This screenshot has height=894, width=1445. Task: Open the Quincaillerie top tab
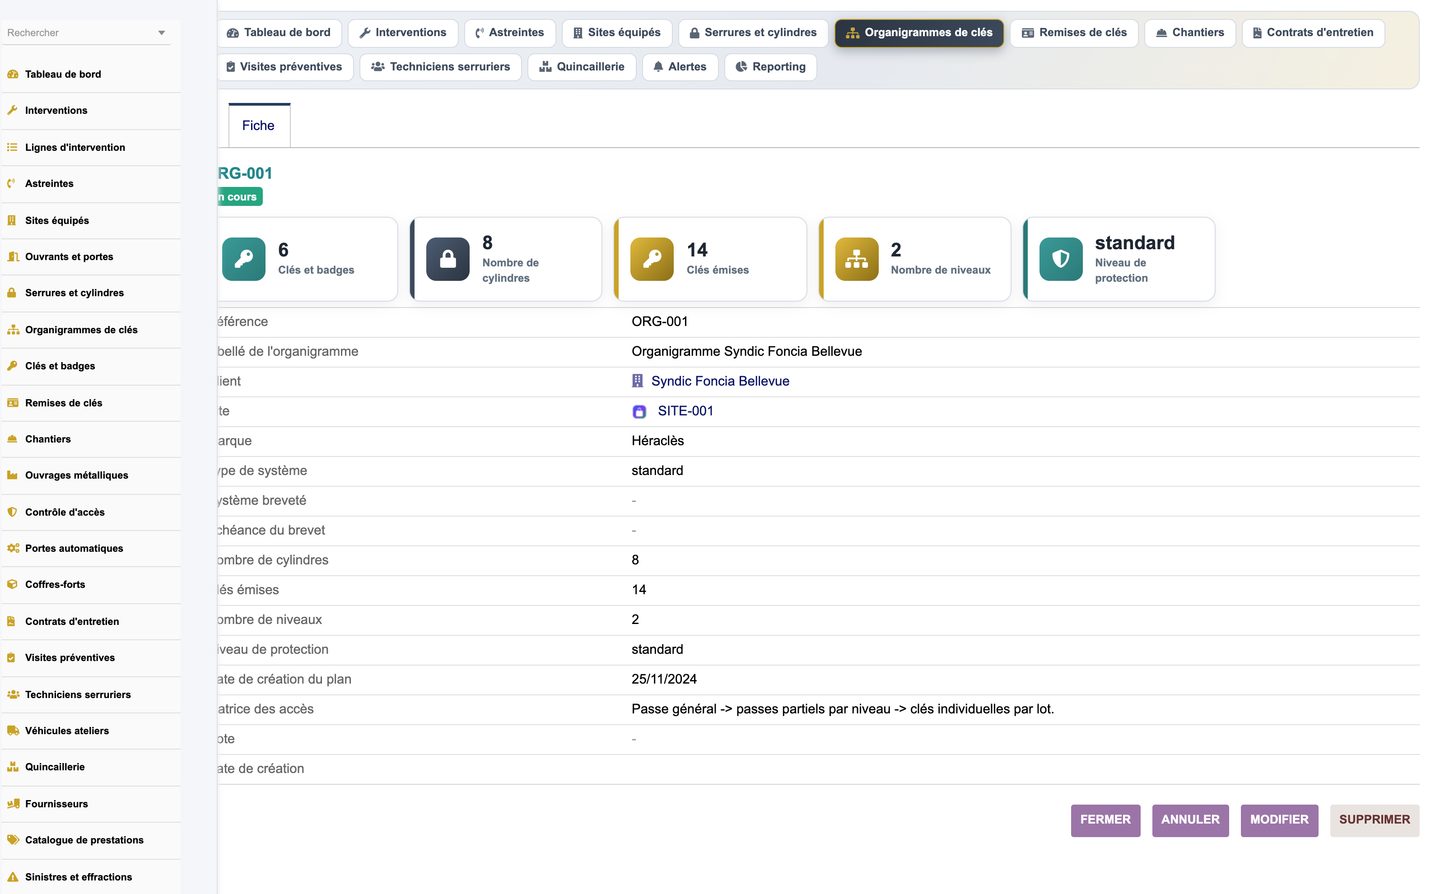582,67
